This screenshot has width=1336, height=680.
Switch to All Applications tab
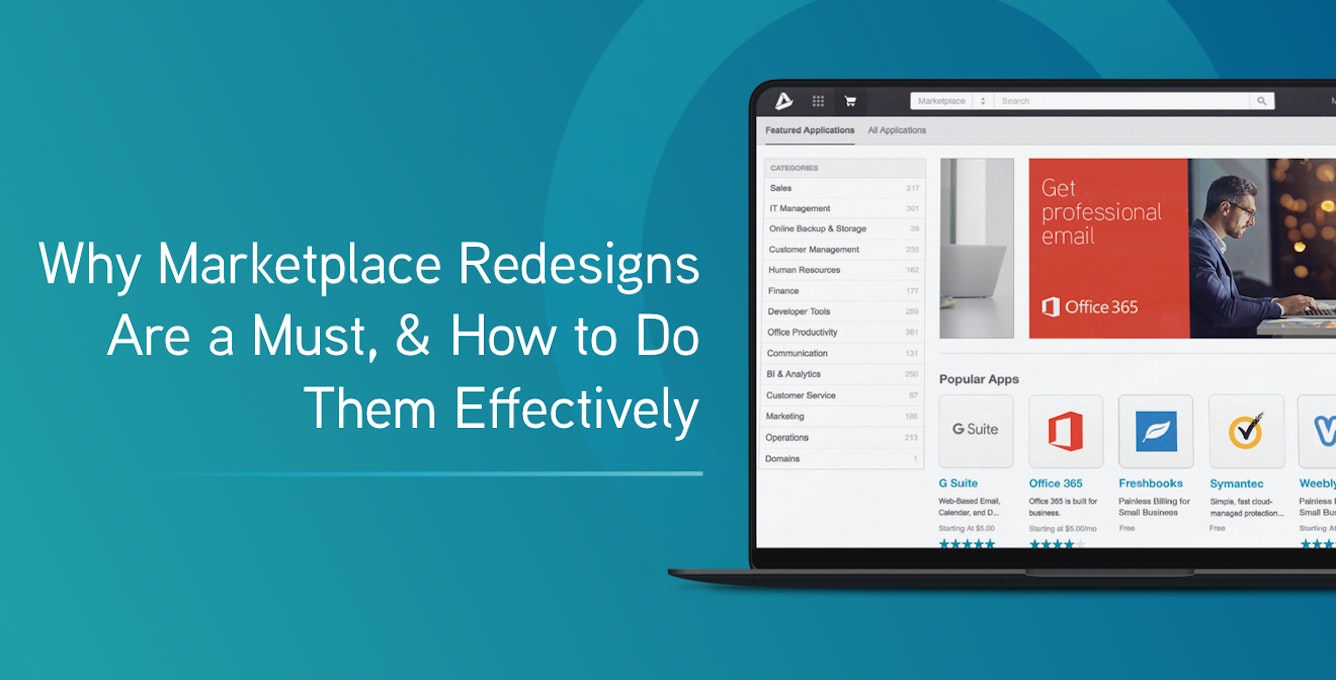[x=897, y=130]
